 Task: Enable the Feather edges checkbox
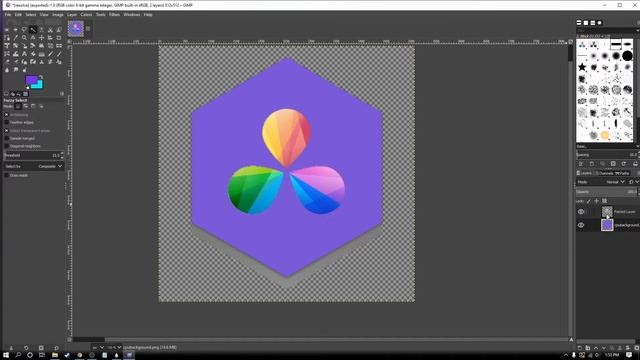[x=7, y=122]
